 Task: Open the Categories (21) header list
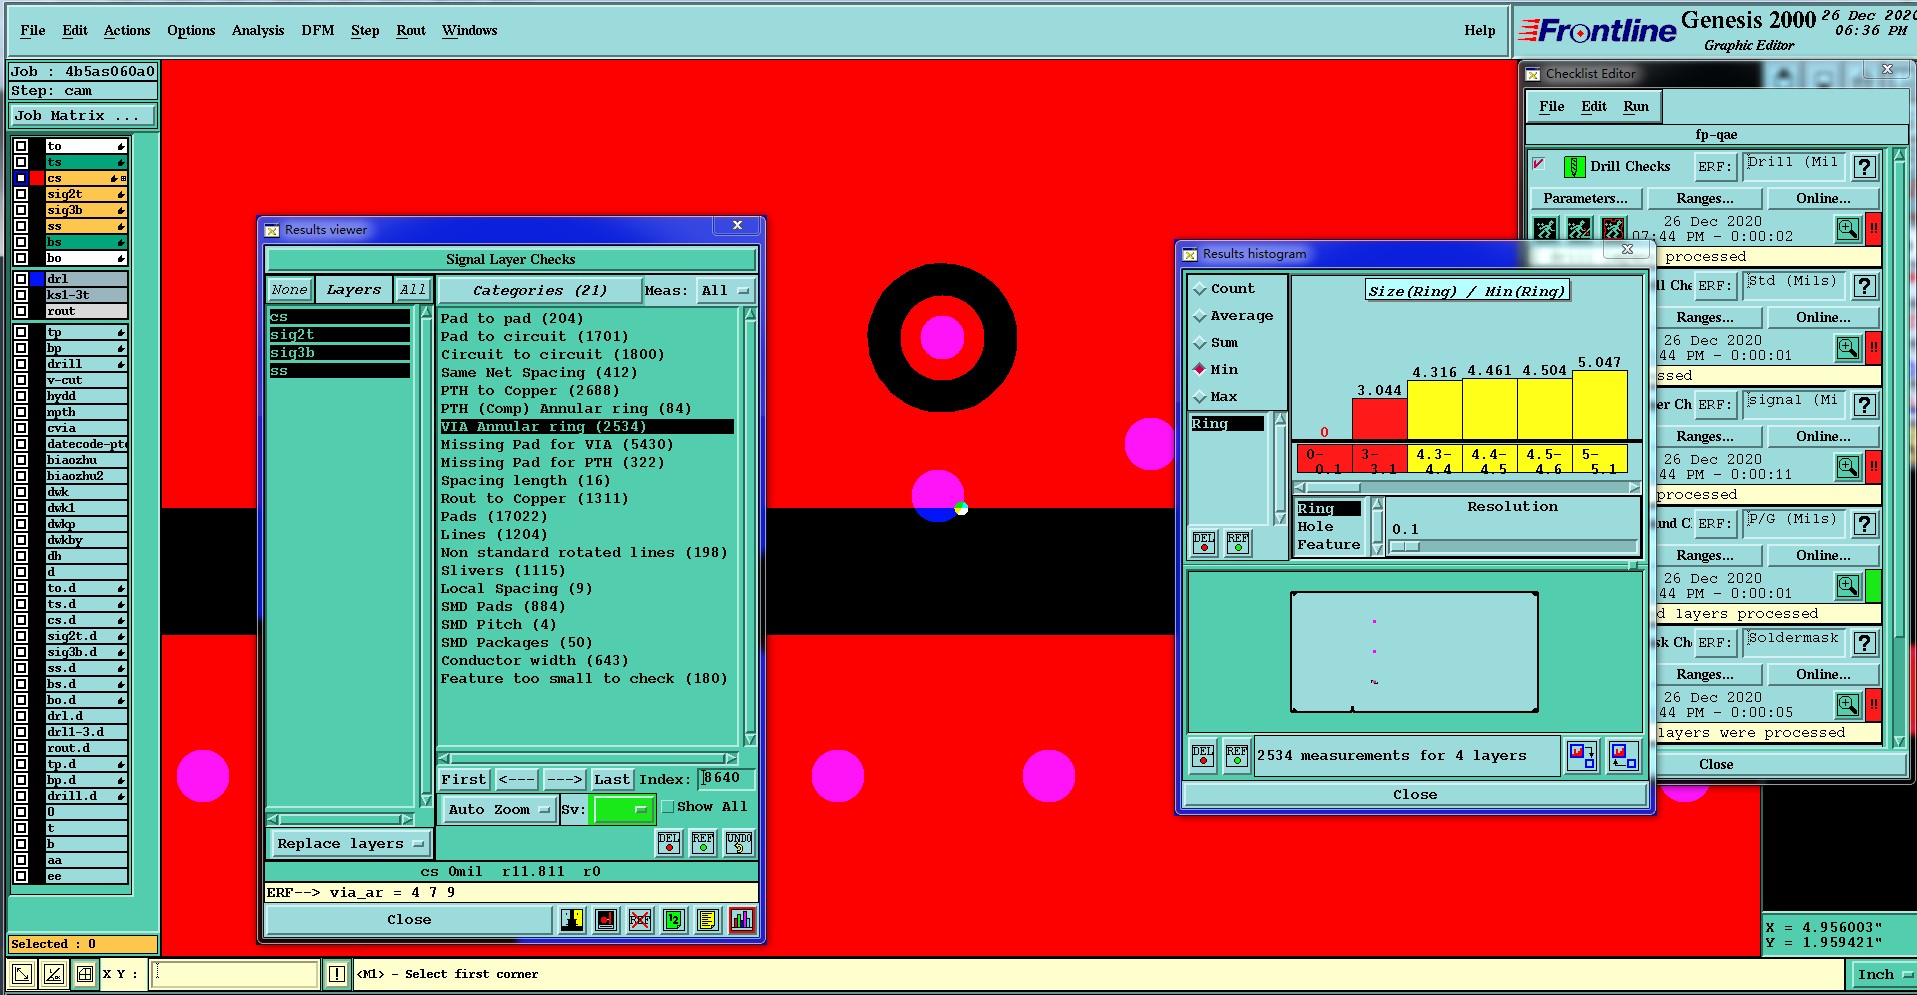(540, 291)
